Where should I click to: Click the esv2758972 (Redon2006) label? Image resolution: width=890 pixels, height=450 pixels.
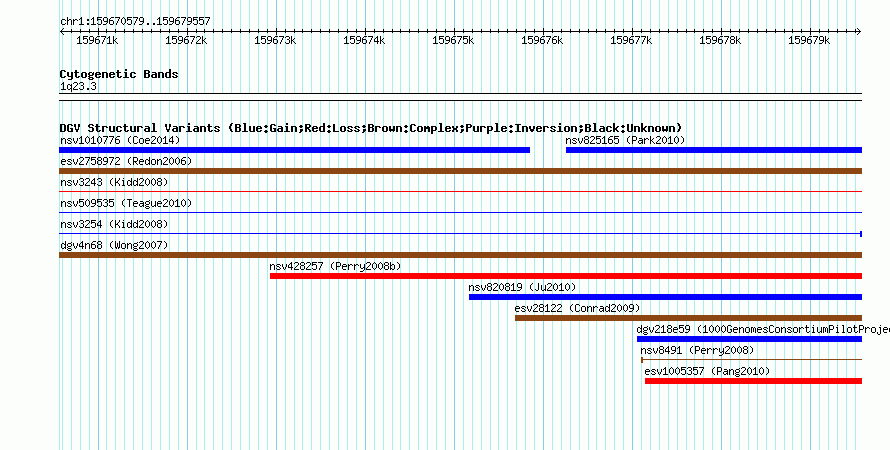click(x=126, y=161)
